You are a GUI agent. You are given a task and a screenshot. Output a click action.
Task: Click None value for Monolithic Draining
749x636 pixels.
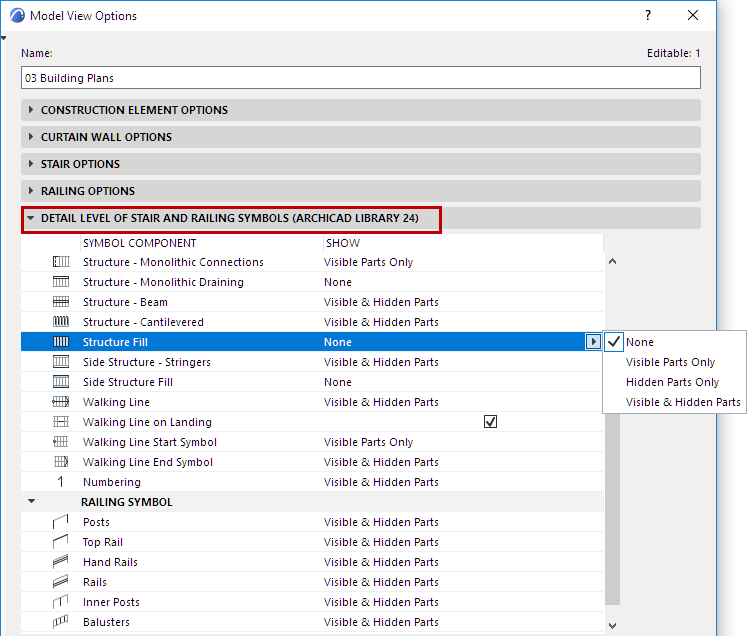[x=338, y=282]
